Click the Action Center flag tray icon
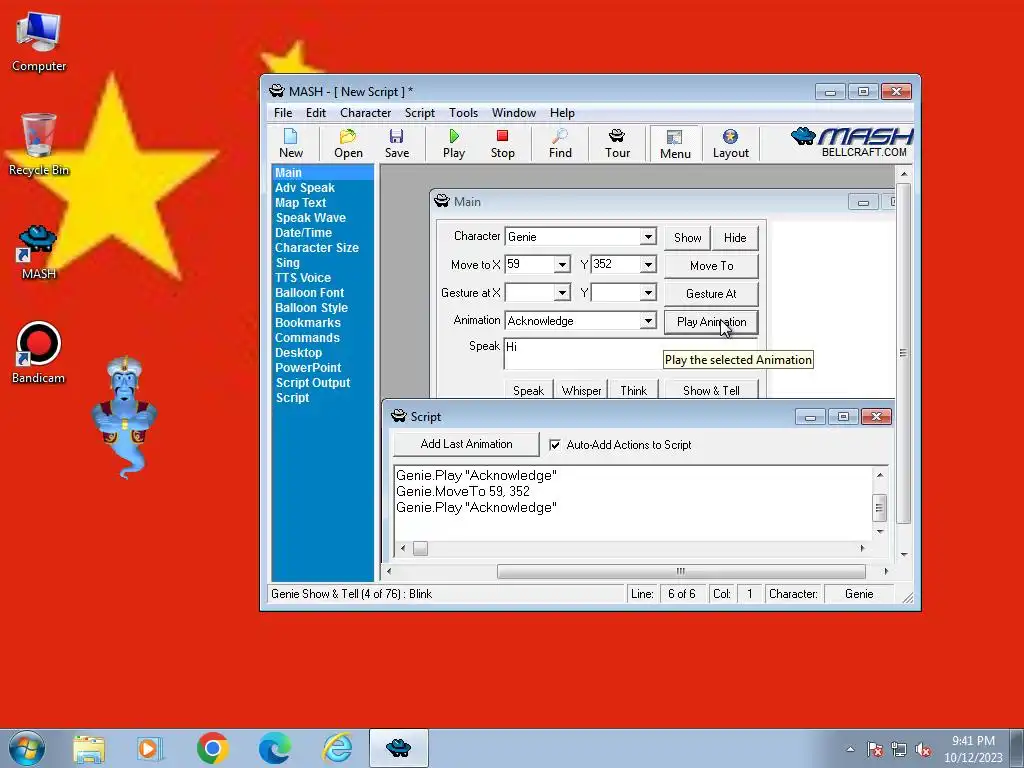Screen dimensions: 1024x768 click(x=875, y=750)
